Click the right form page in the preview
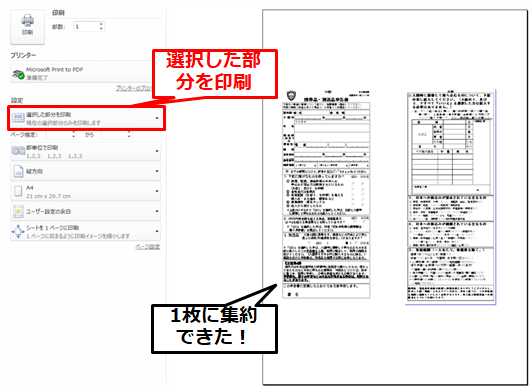The height and width of the screenshot is (386, 529). pyautogui.click(x=450, y=197)
